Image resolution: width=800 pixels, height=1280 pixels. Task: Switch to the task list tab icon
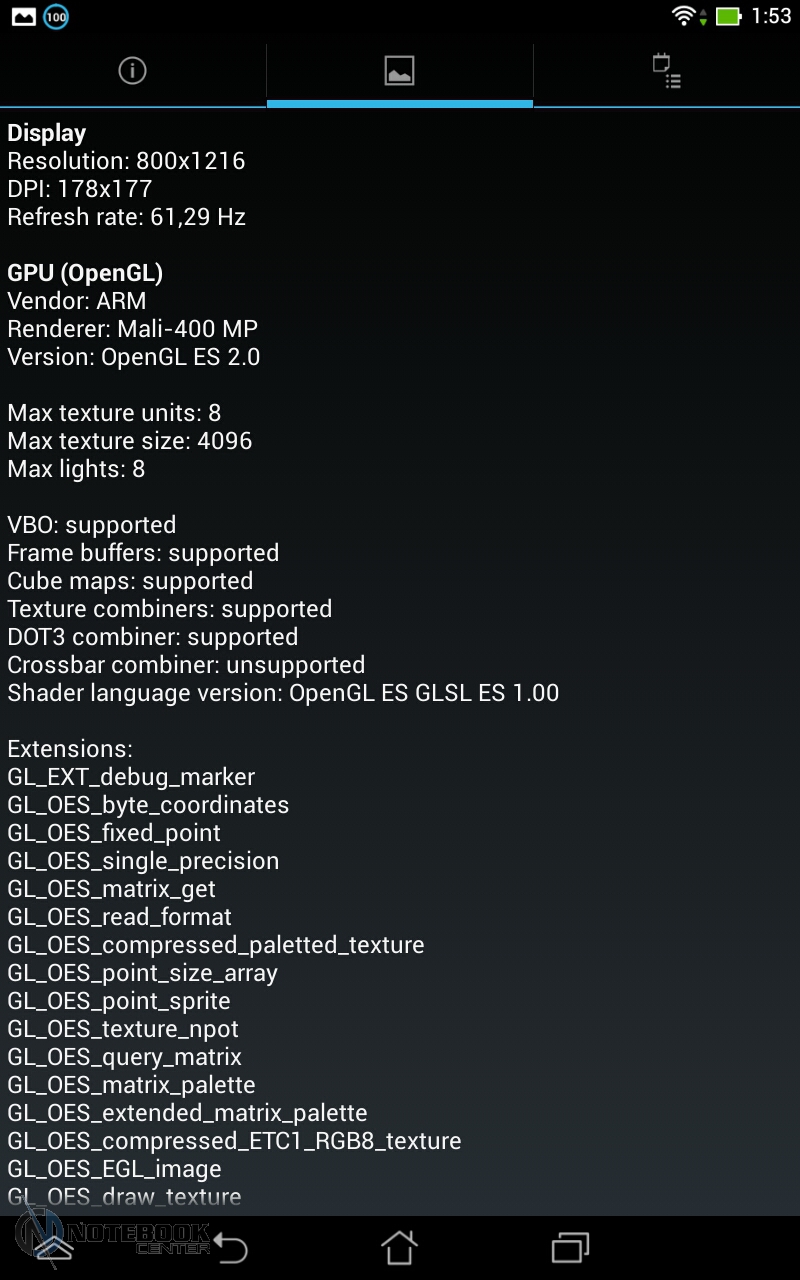pyautogui.click(x=666, y=71)
